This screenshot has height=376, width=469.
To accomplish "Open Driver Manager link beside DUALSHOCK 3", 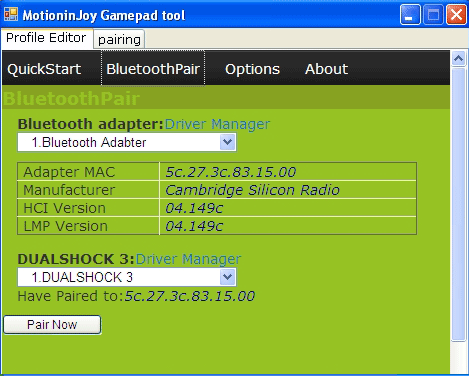I will (x=188, y=259).
